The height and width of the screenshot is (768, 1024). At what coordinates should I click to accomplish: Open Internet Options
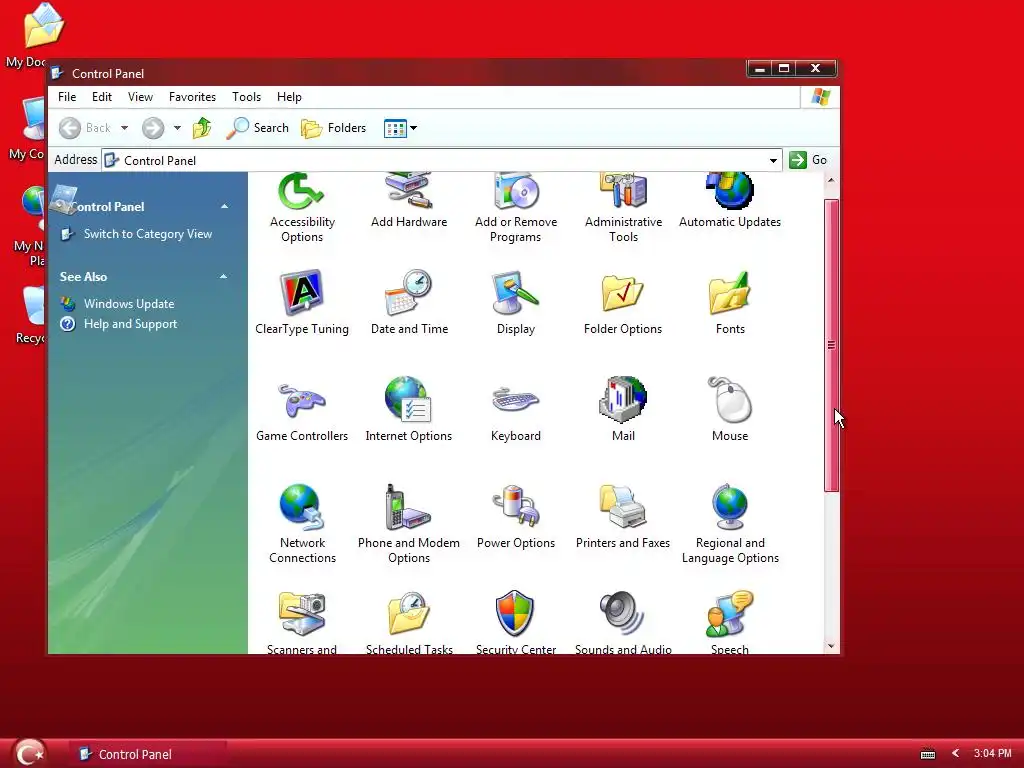408,409
